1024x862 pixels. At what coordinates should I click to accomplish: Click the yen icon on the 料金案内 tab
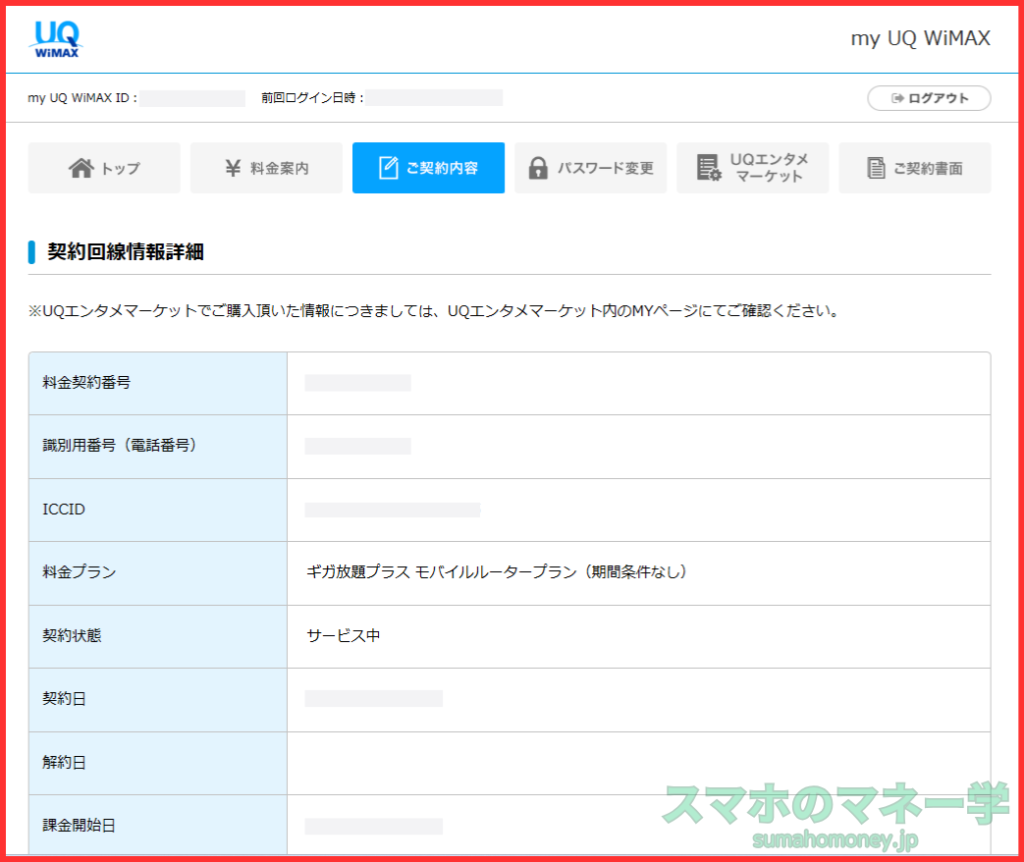232,168
